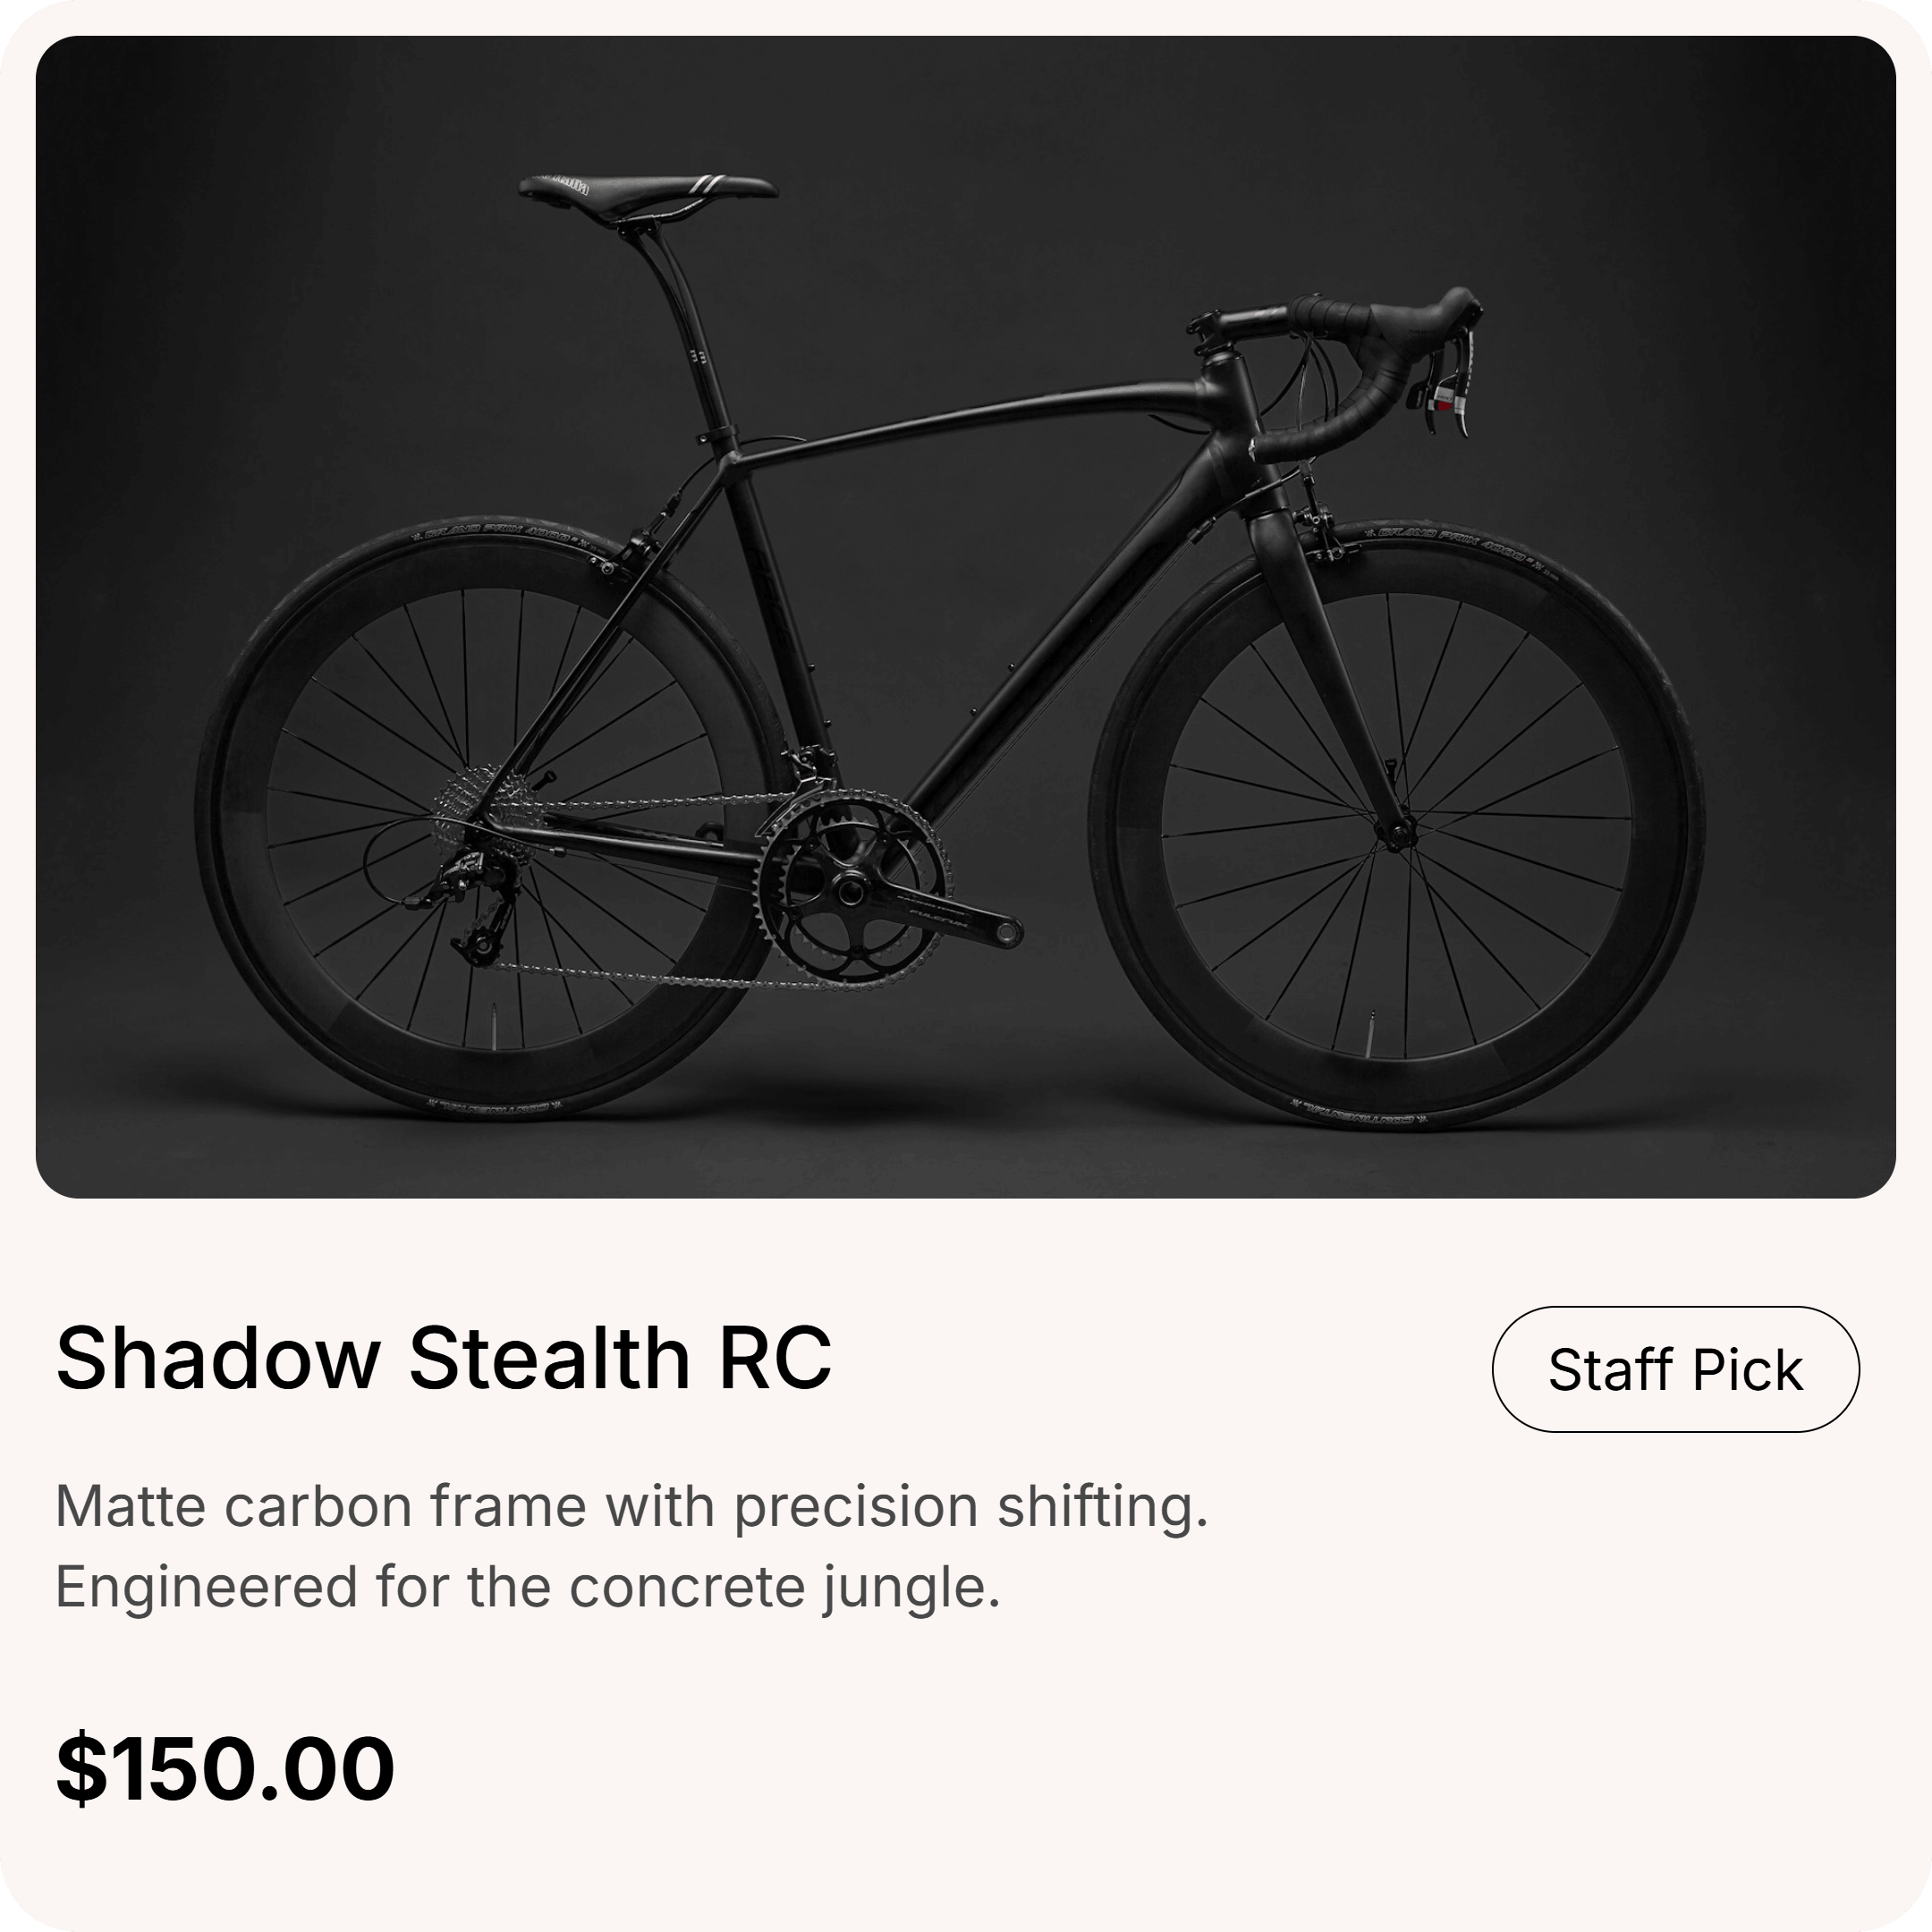Click the bike's saddle in the photo
The height and width of the screenshot is (1932, 1932).
tap(648, 188)
